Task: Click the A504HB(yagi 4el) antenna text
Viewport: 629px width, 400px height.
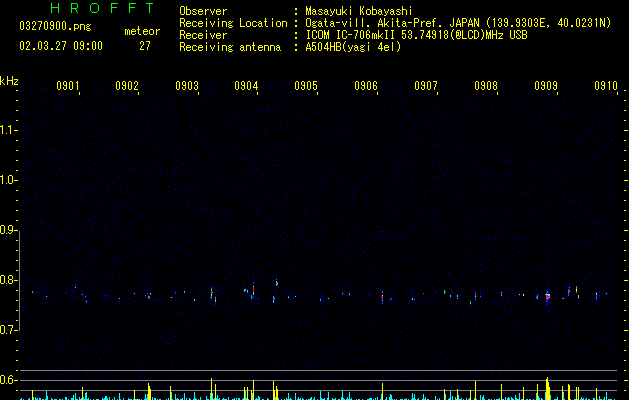Action: 353,47
